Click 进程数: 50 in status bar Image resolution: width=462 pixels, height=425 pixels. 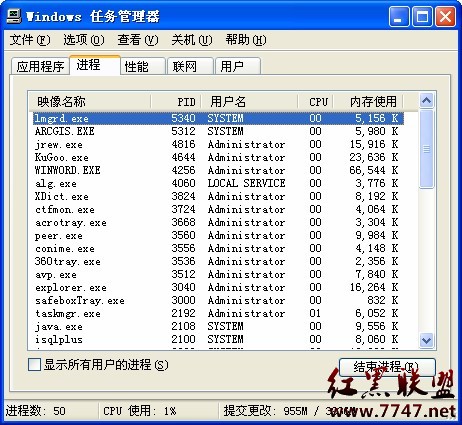36,411
